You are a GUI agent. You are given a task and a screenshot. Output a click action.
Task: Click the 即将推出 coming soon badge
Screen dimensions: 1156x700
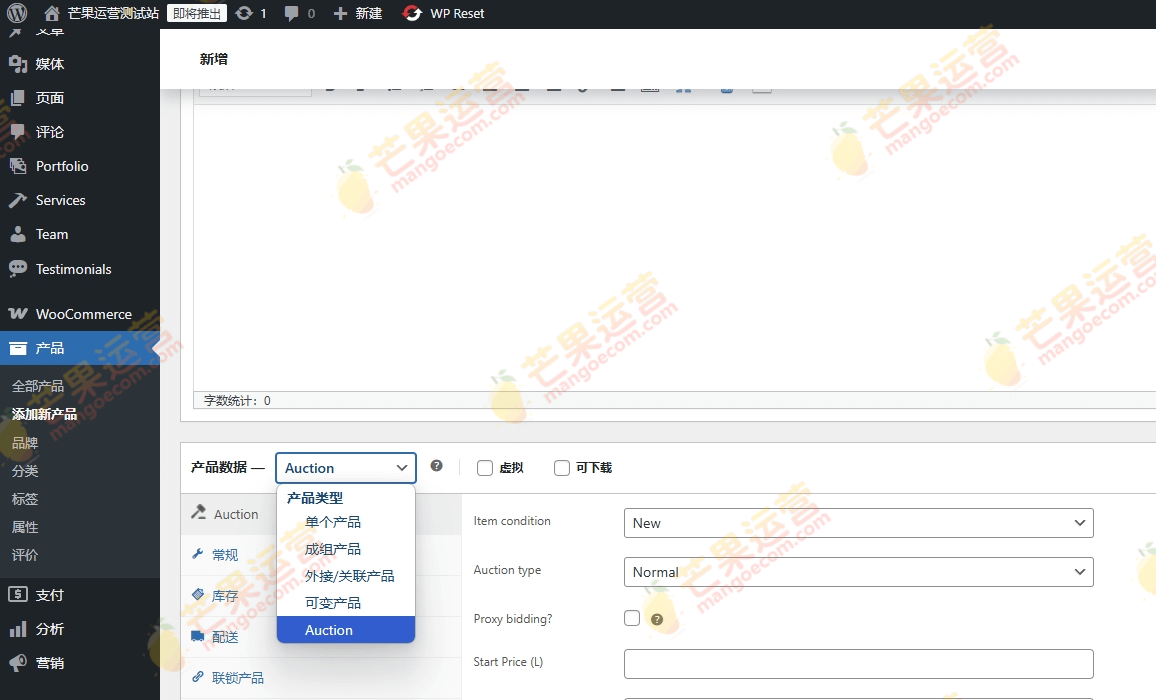click(197, 13)
